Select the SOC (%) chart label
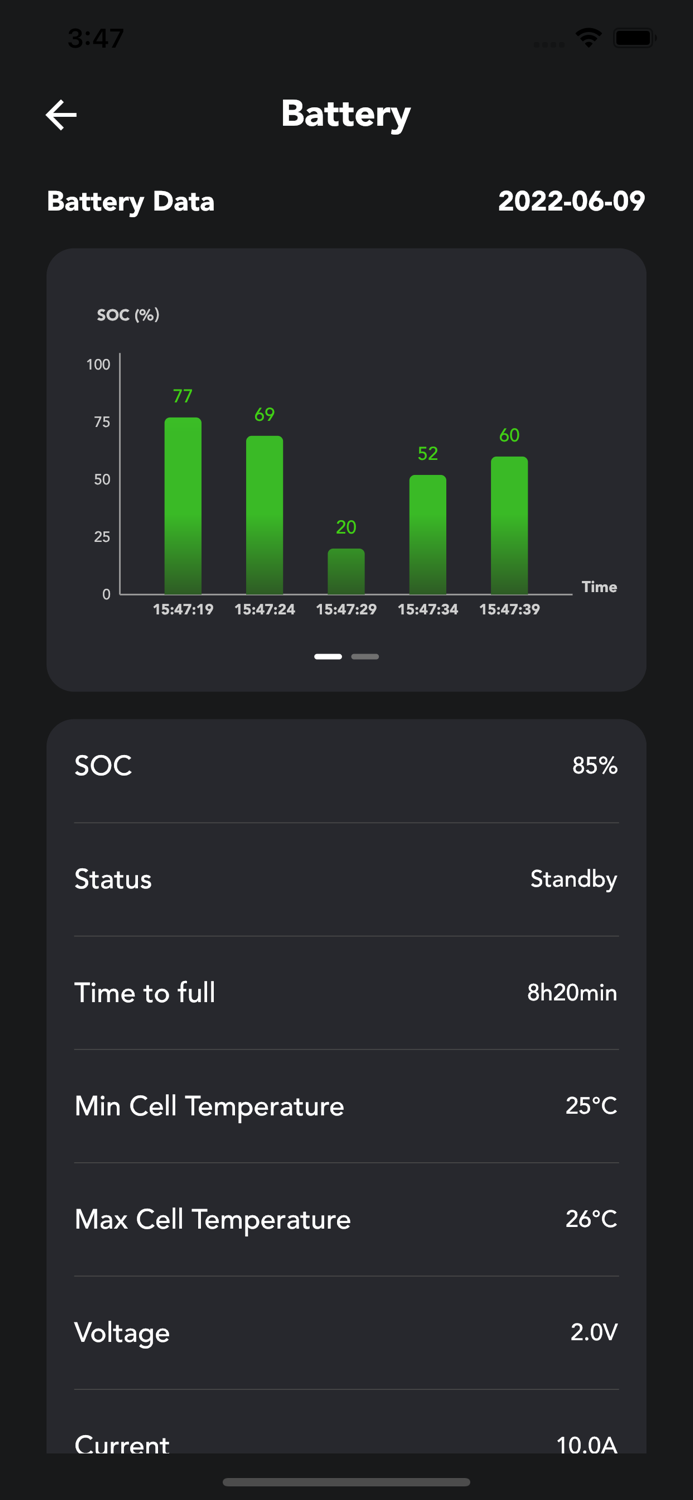The image size is (693, 1500). [x=130, y=314]
